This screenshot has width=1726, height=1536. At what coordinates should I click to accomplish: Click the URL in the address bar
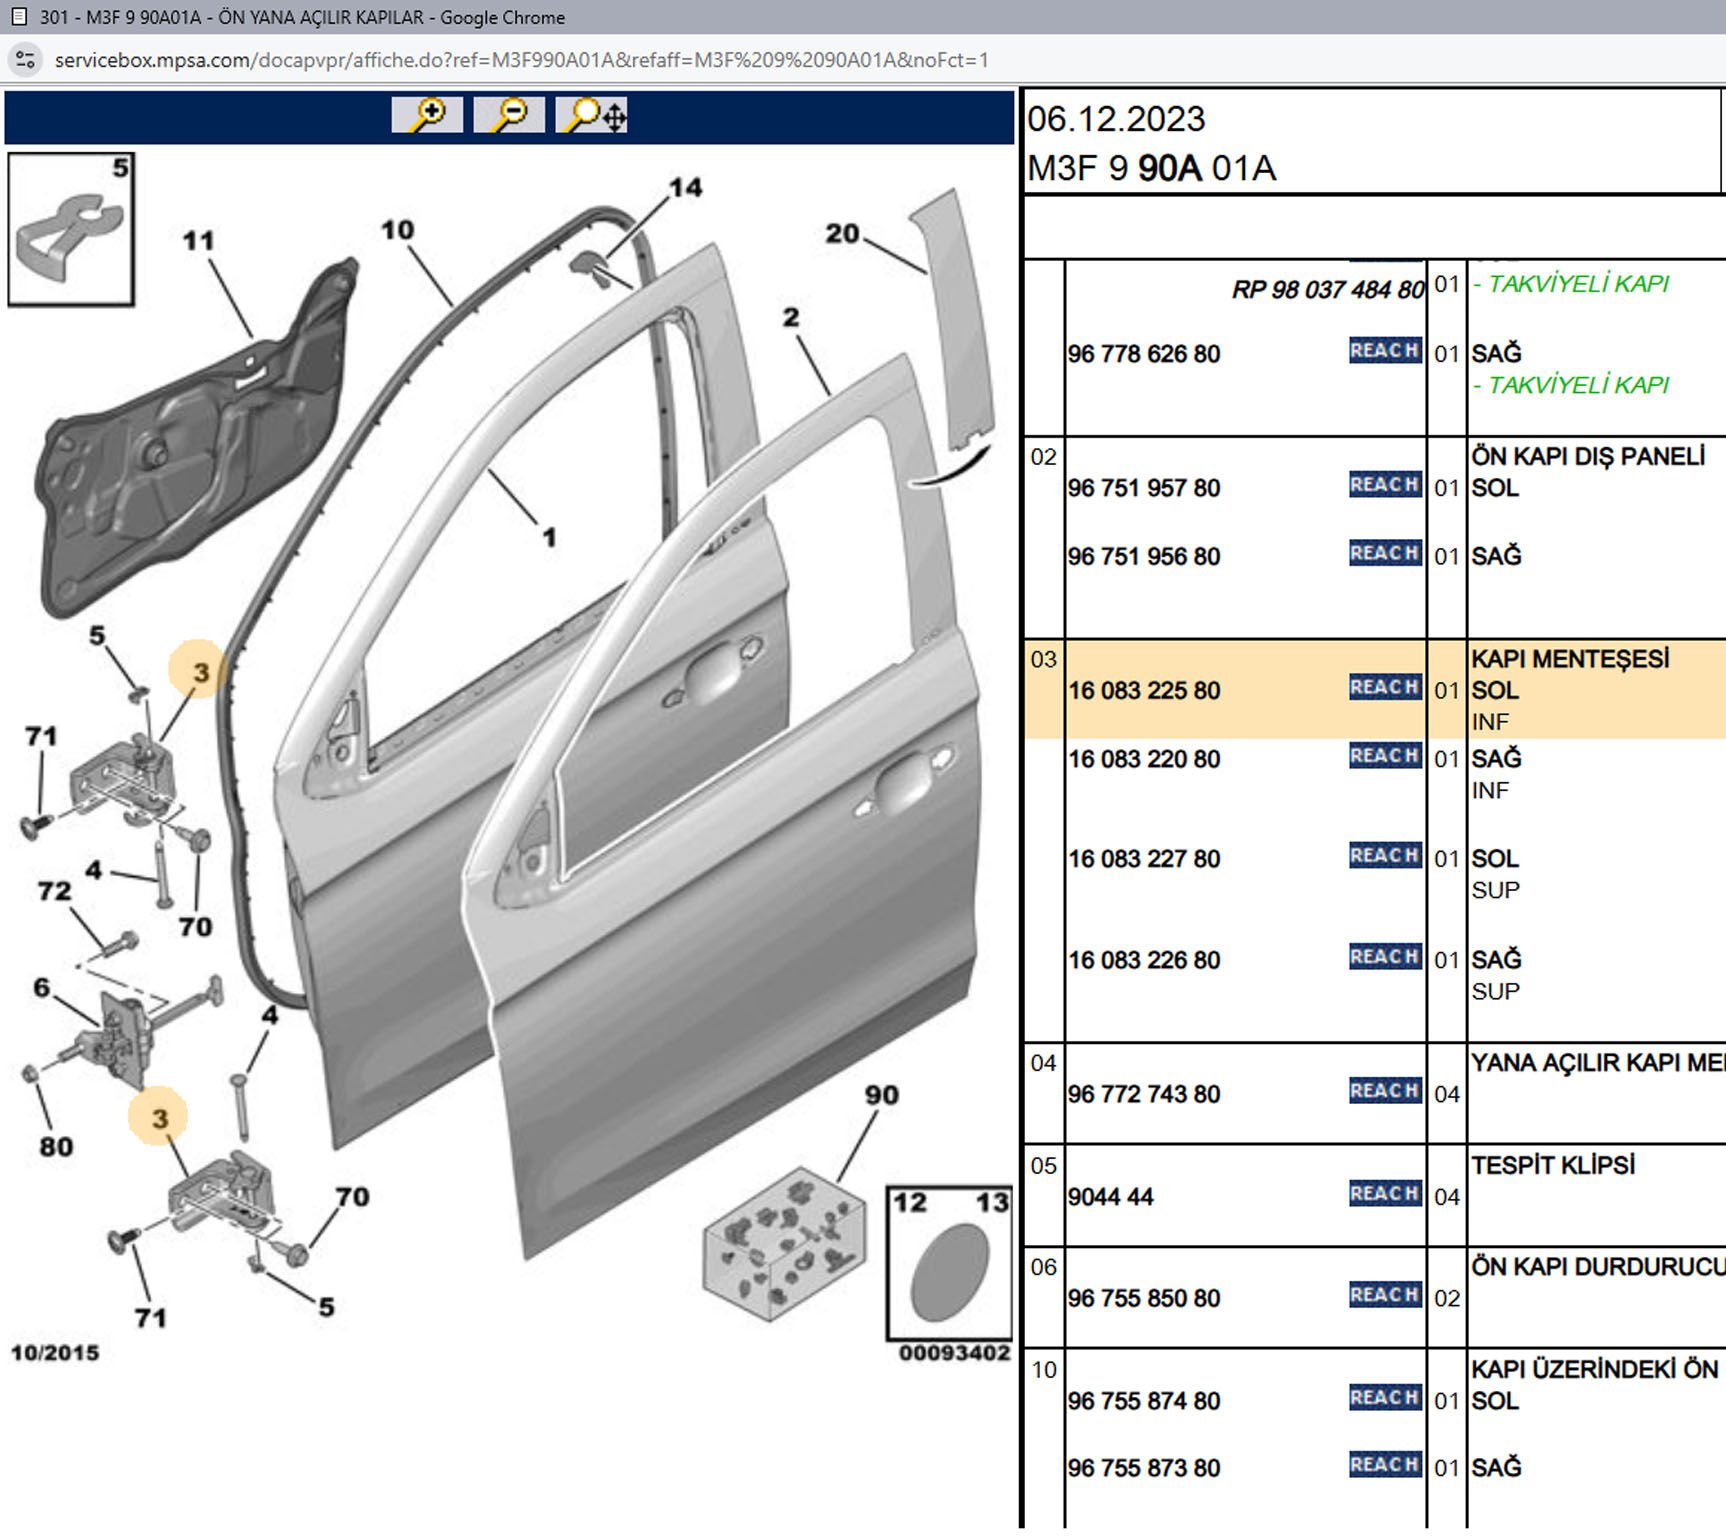tap(521, 60)
